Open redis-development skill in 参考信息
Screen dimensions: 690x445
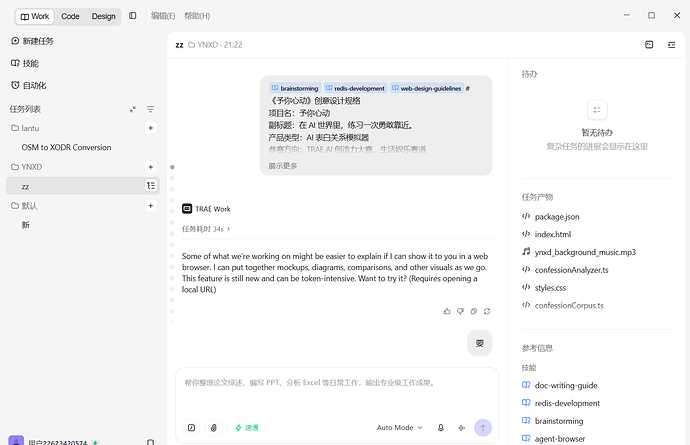[x=561, y=403]
